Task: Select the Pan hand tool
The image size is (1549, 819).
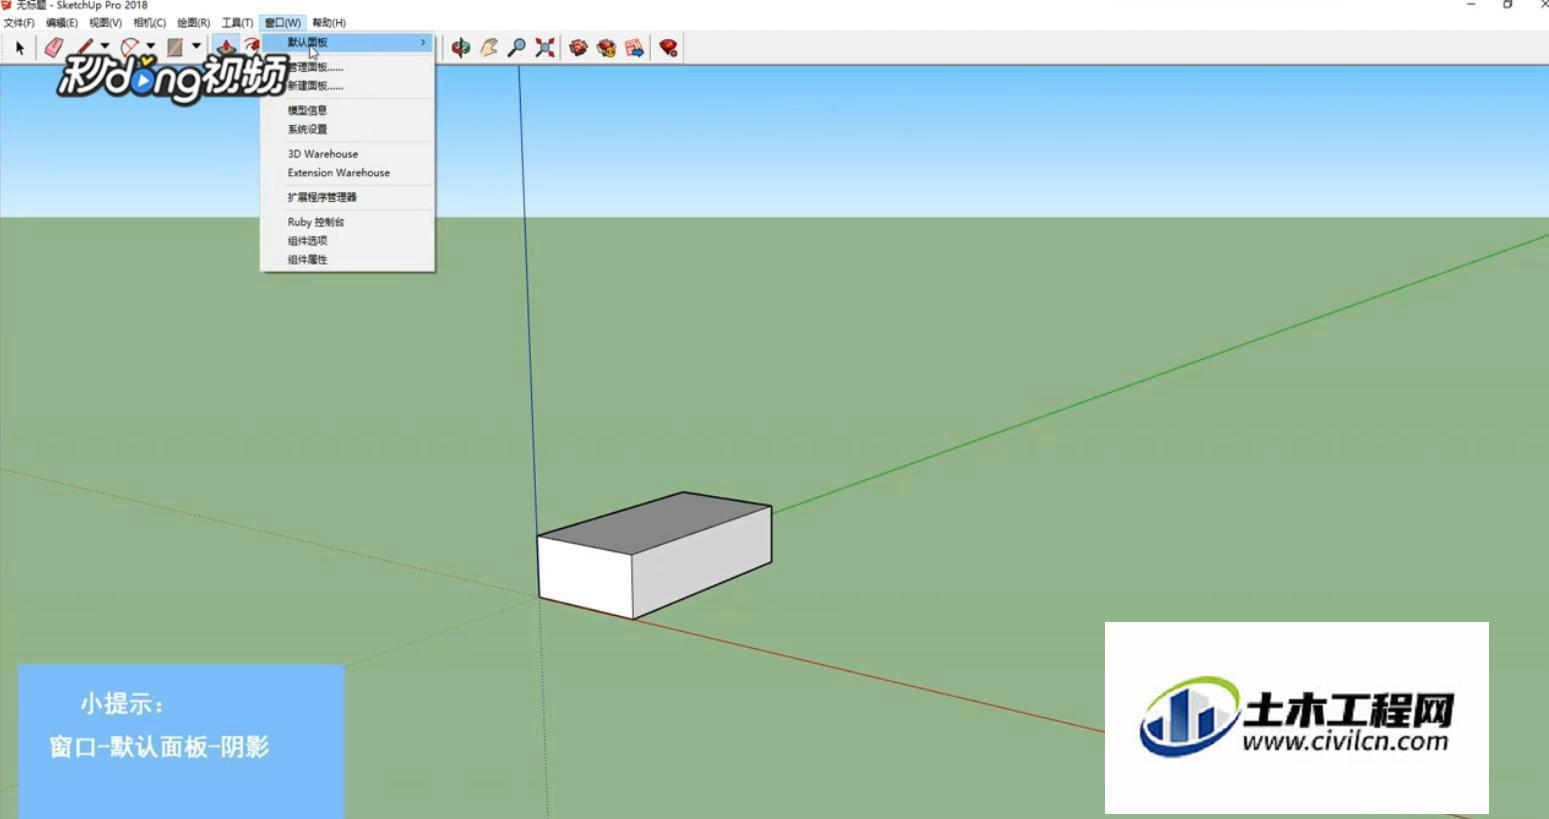Action: point(489,47)
